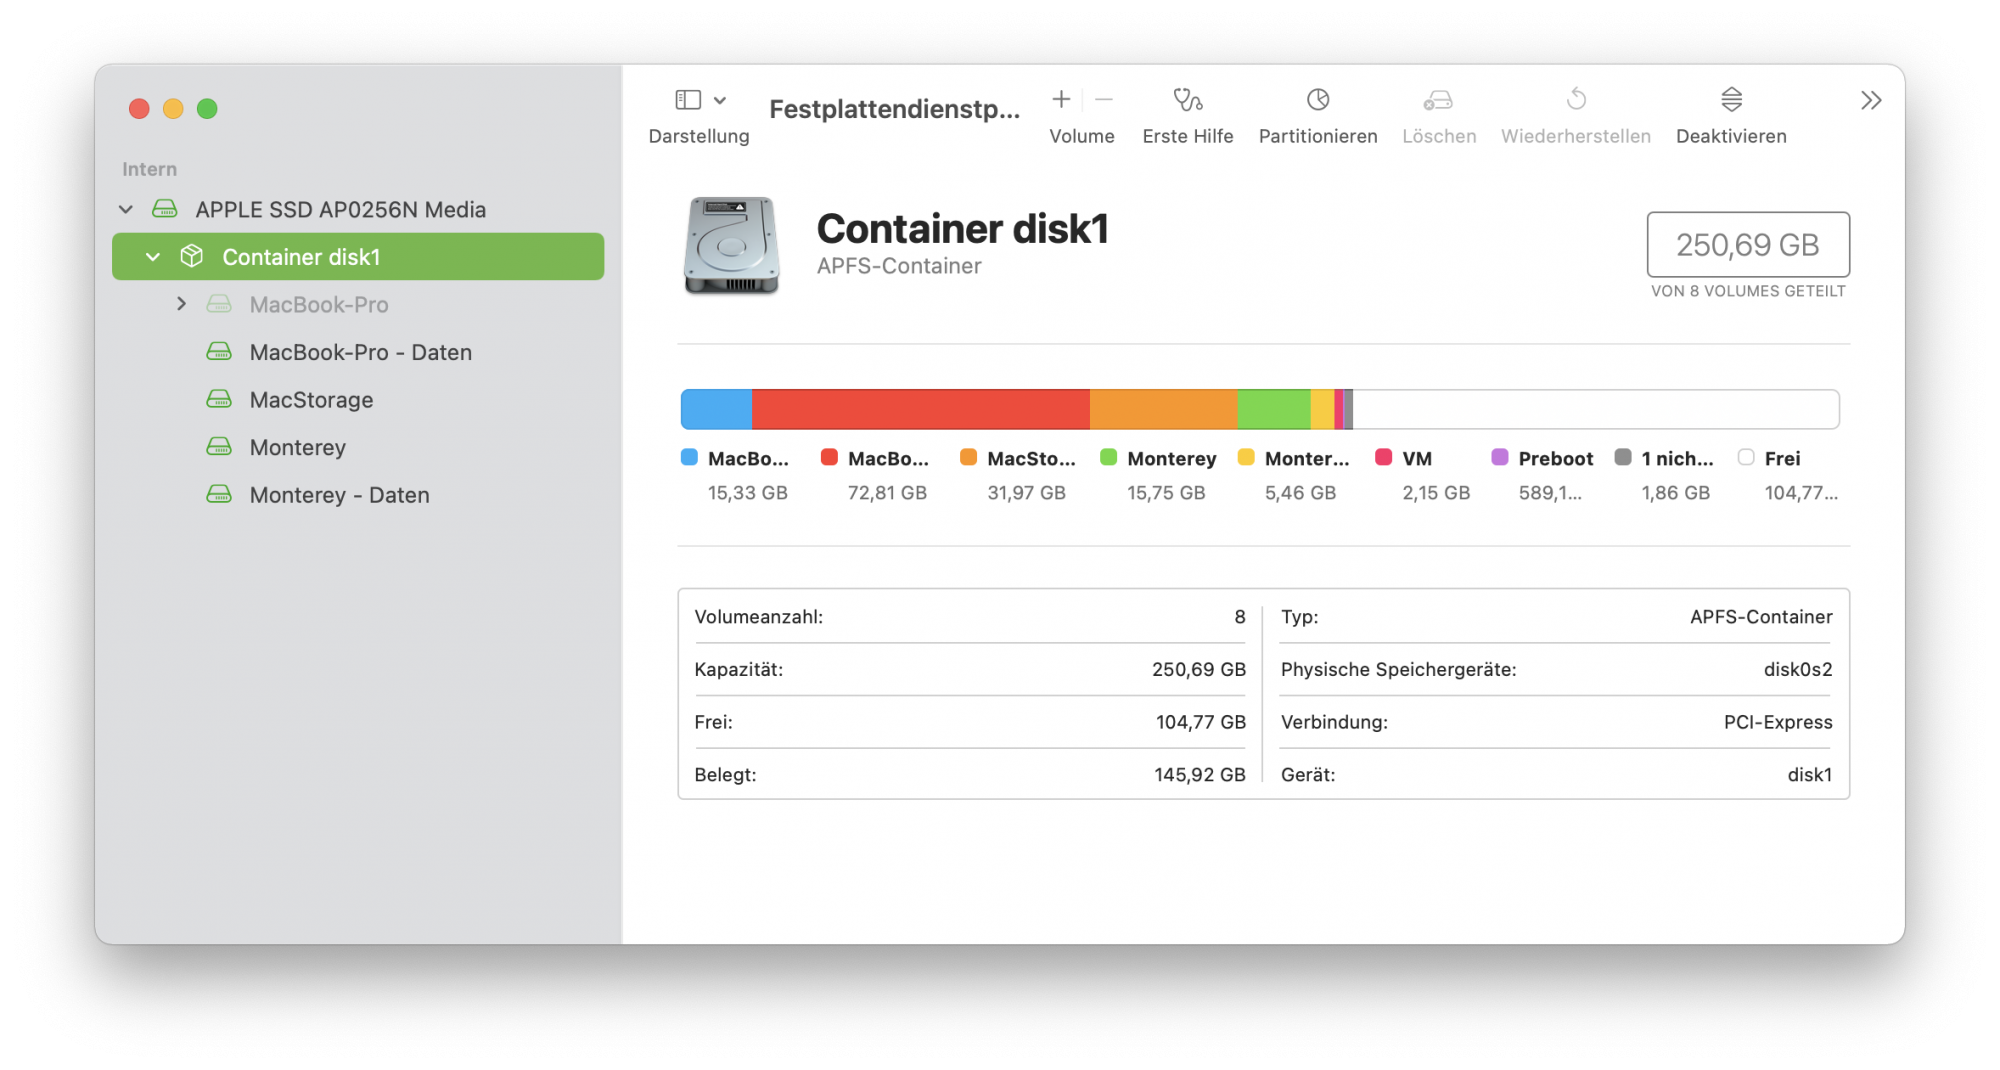This screenshot has height=1070, width=2000.
Task: Collapse the APPLE SSD AP0256N Media tree
Action: pos(126,209)
